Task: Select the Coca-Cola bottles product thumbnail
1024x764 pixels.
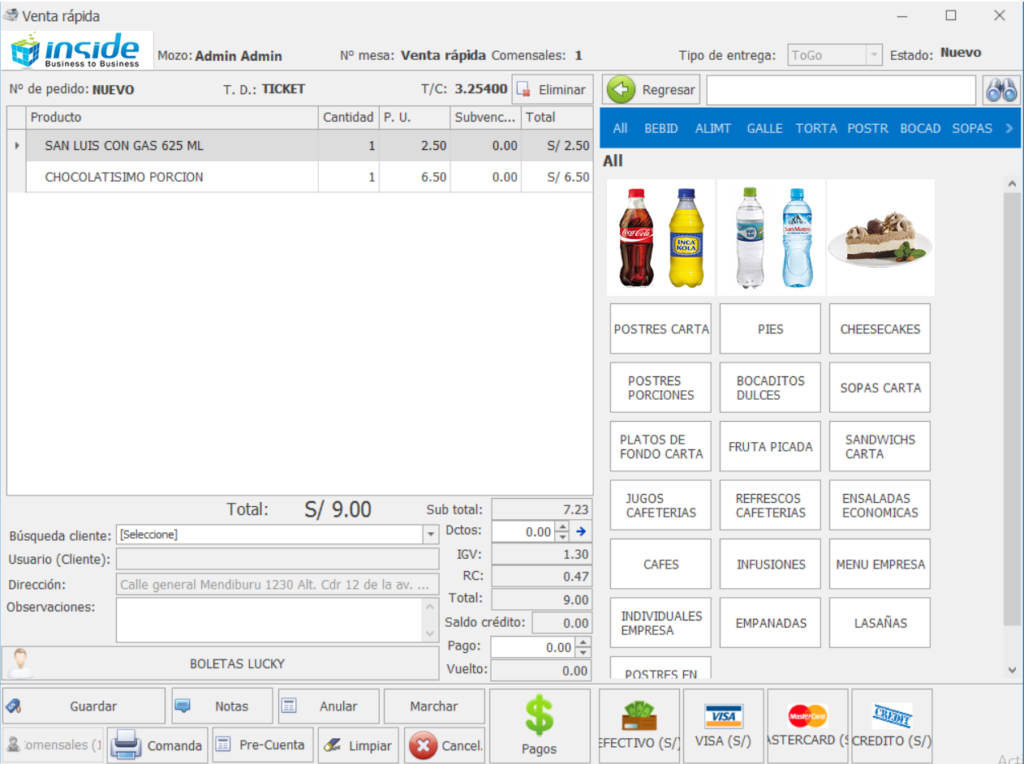Action: [660, 237]
